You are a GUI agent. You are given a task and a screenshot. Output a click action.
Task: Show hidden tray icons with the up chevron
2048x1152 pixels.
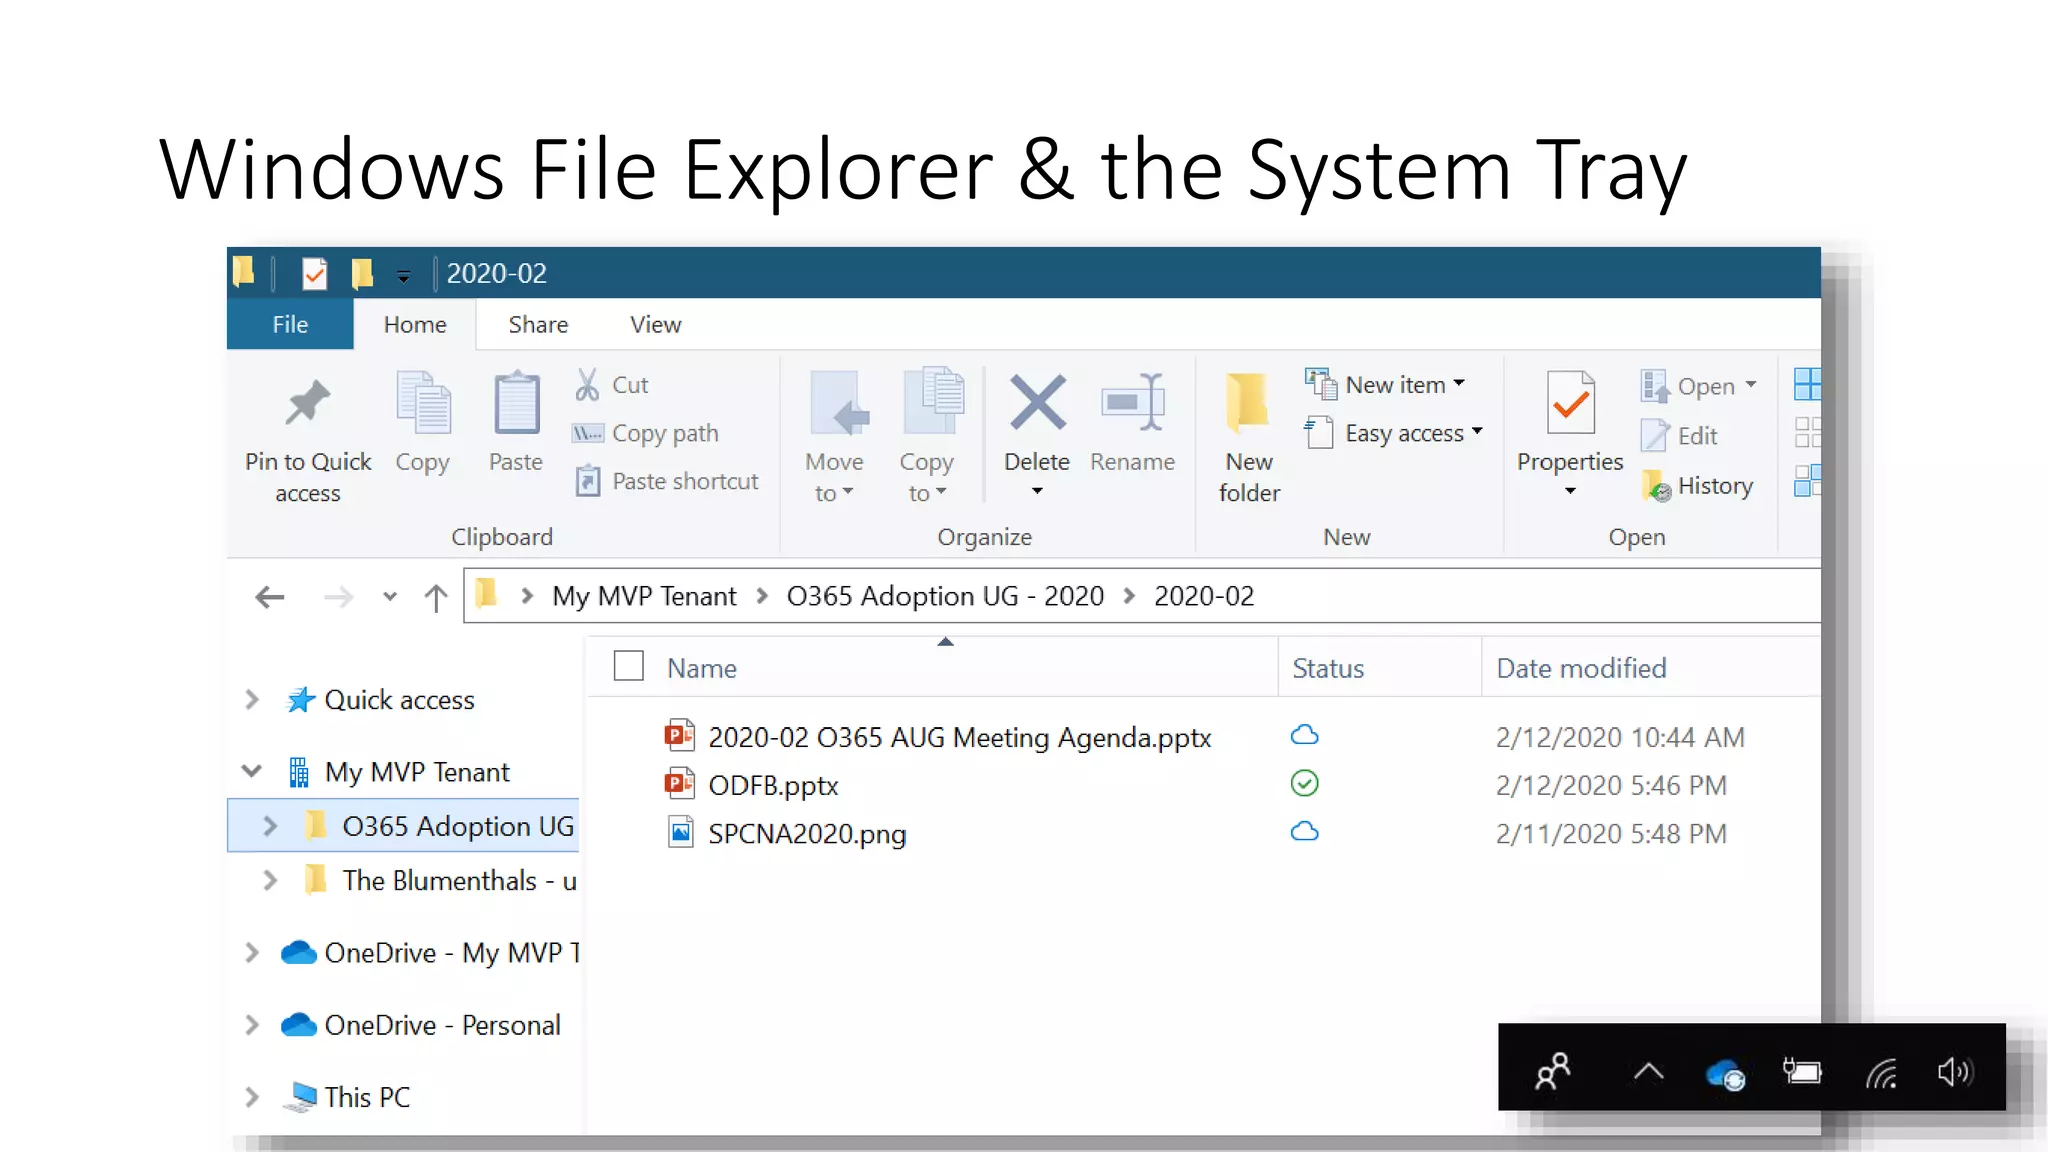(x=1648, y=1072)
